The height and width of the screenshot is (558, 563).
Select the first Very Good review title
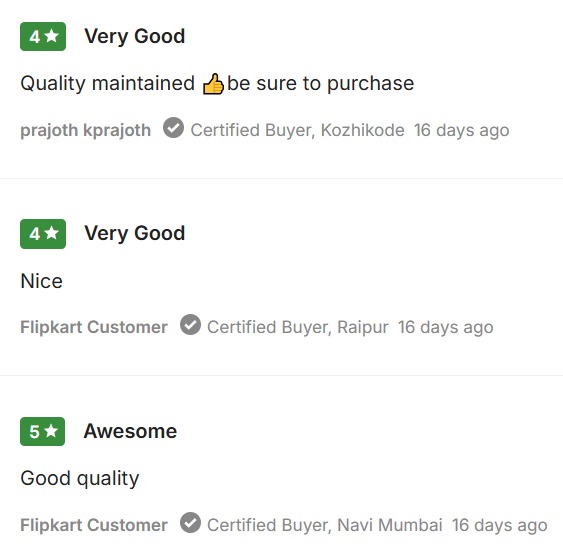pos(135,37)
